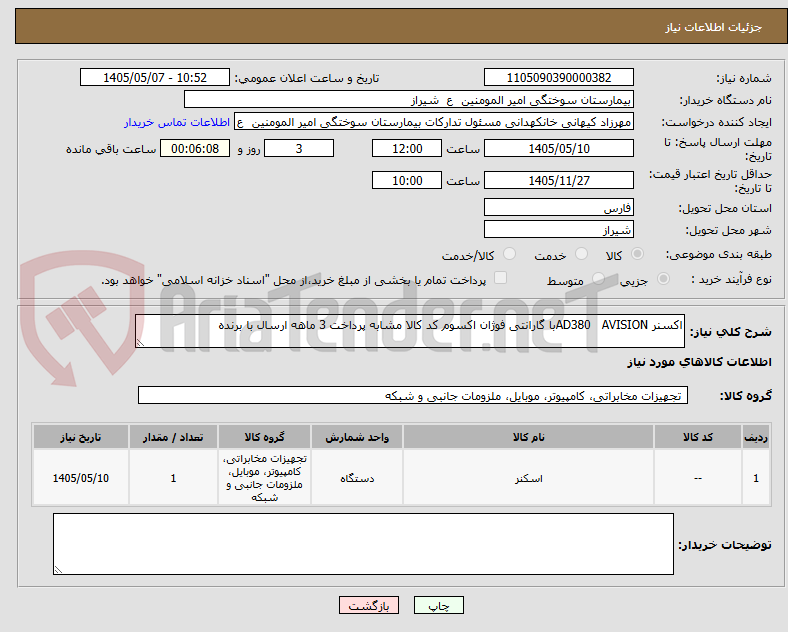Click the جزئیات اطلاعات نیاز page header
The height and width of the screenshot is (632, 788).
point(714,27)
